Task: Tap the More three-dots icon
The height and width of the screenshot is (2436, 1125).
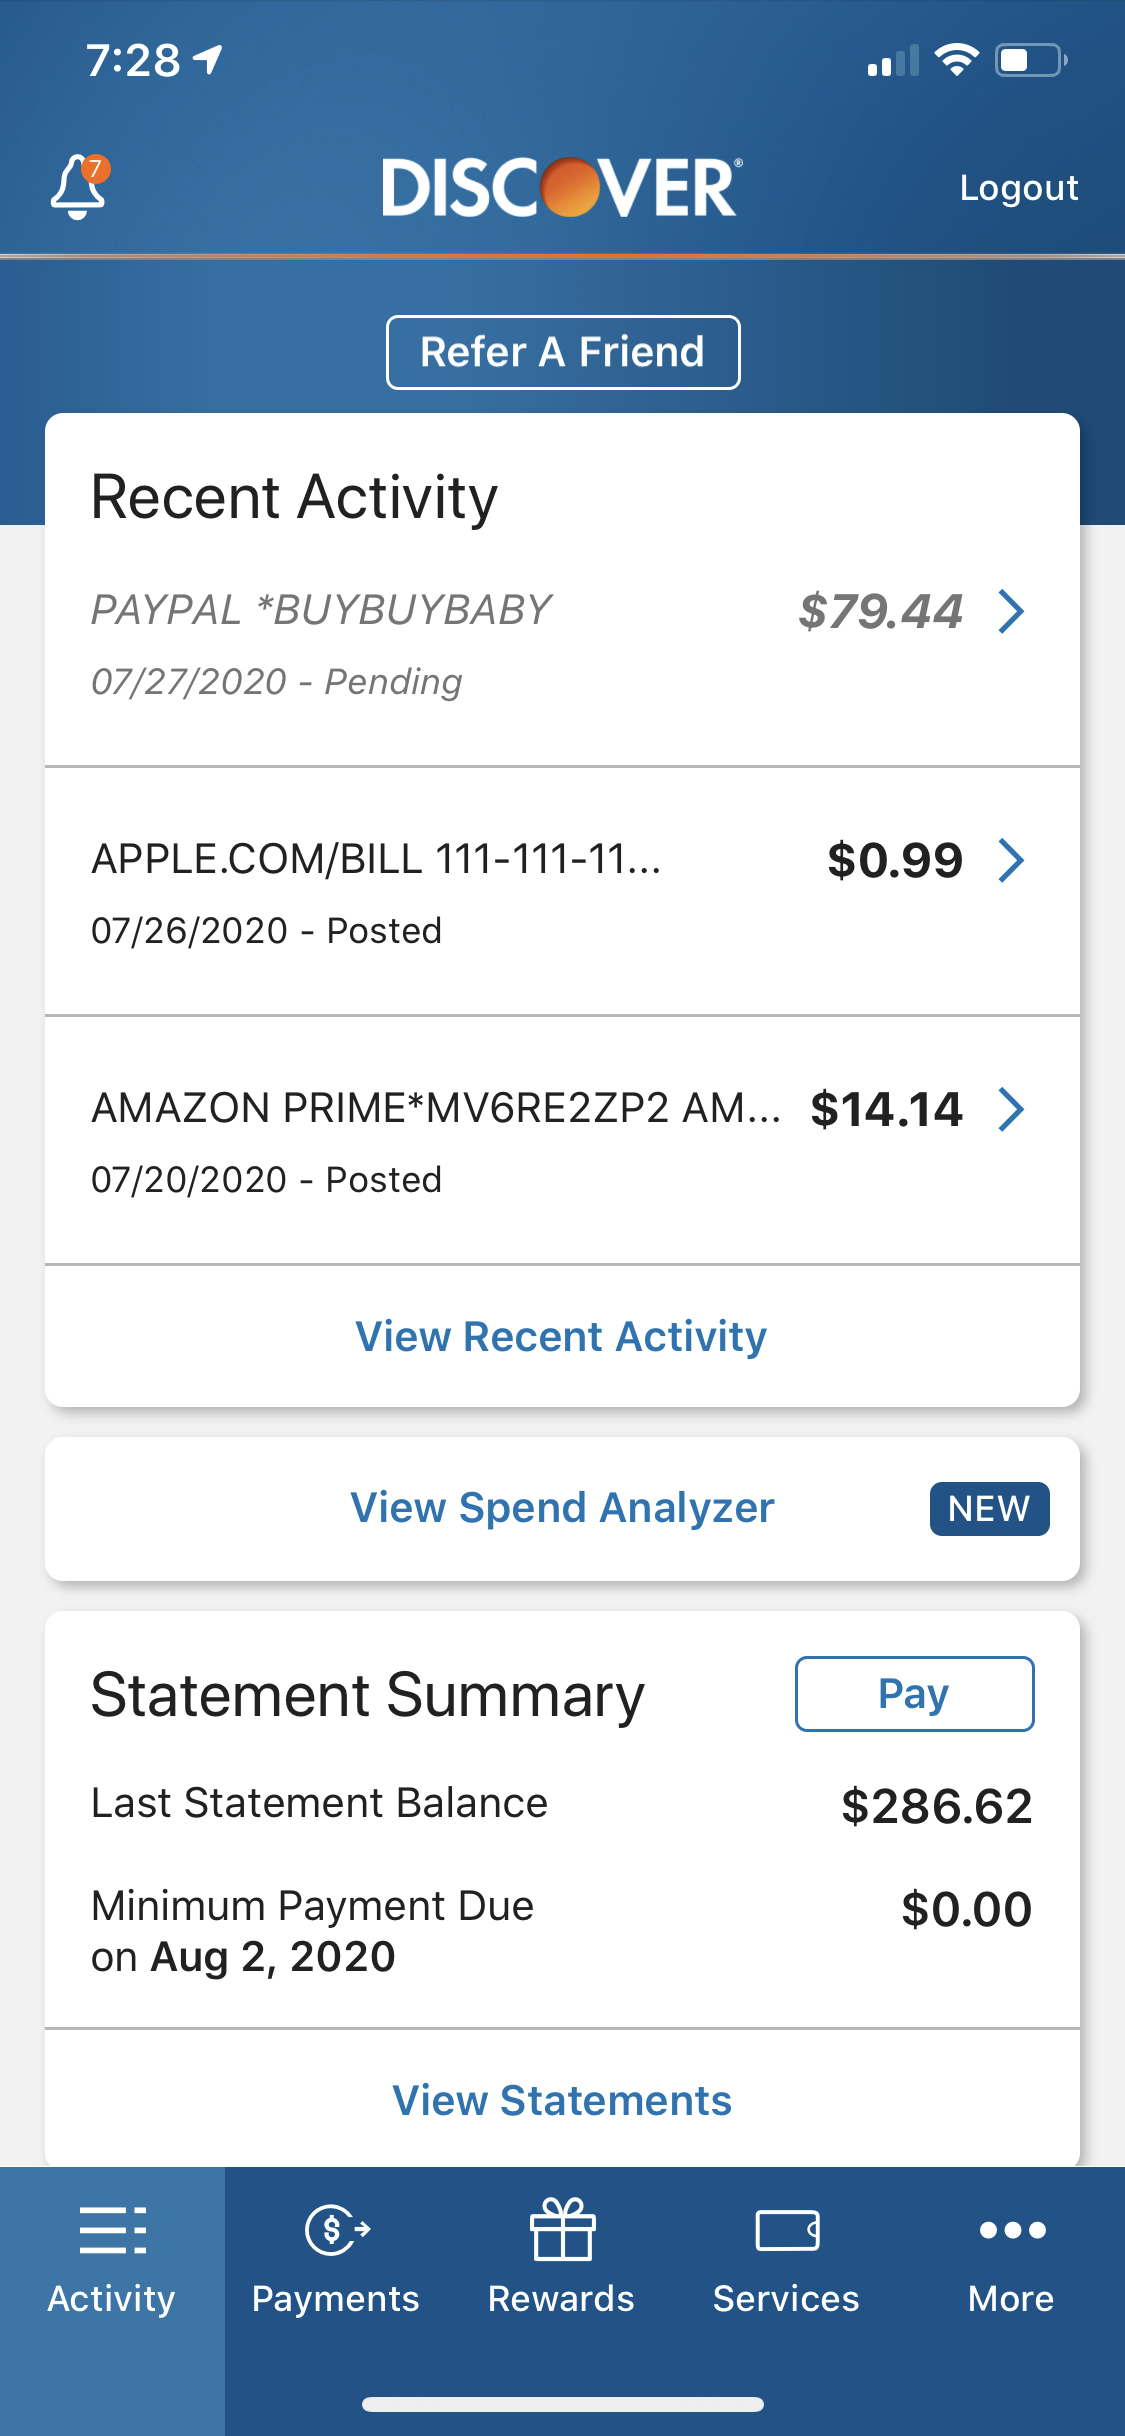Action: pos(1012,2230)
